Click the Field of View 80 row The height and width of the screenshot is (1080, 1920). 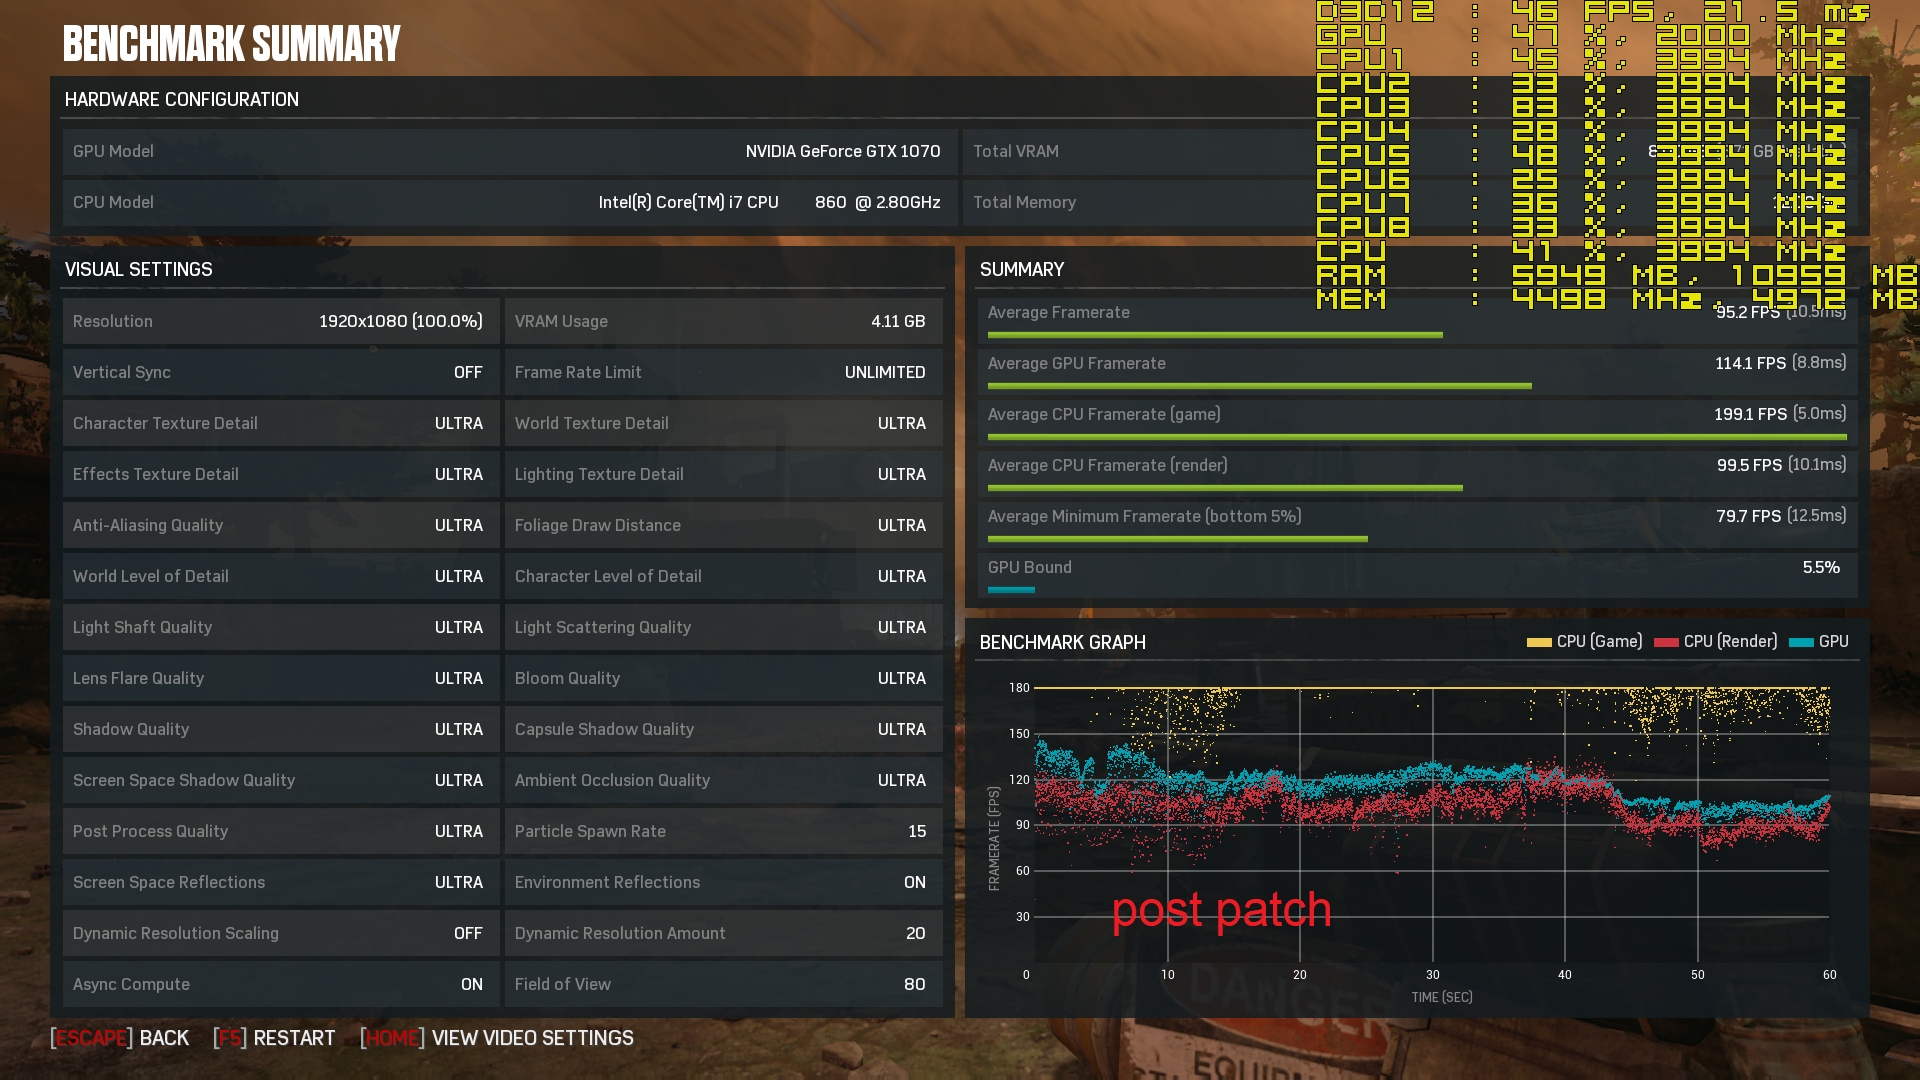(722, 984)
